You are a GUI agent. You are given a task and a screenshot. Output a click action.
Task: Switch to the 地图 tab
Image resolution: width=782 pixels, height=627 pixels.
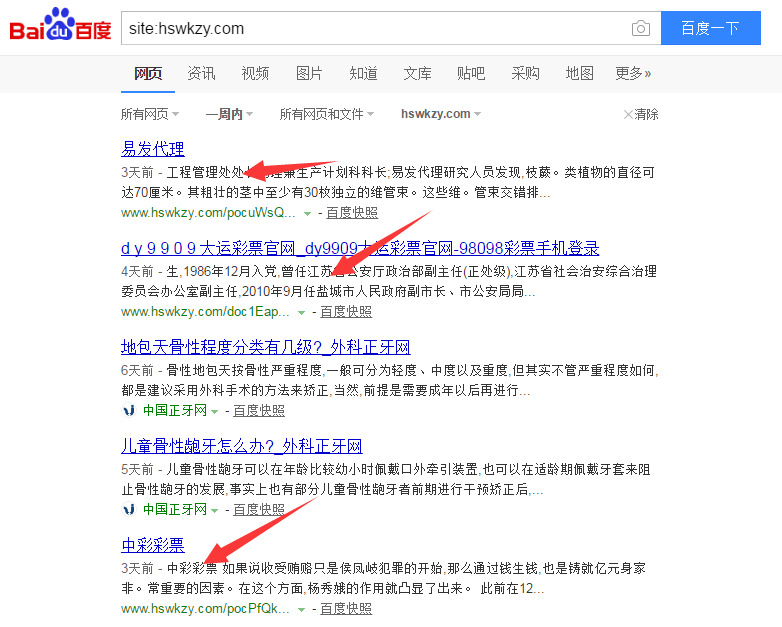pos(580,74)
